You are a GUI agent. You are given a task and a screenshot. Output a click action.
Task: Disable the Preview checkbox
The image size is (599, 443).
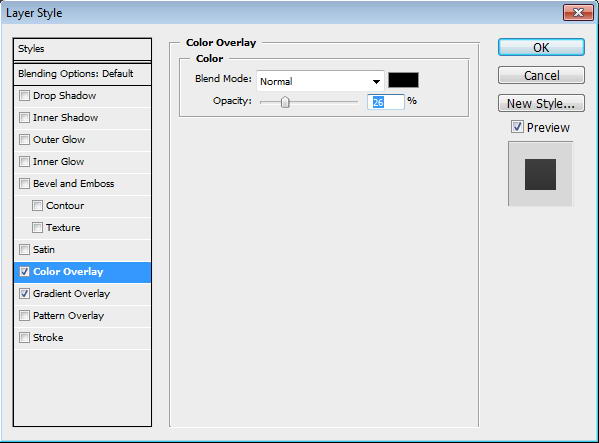click(517, 127)
